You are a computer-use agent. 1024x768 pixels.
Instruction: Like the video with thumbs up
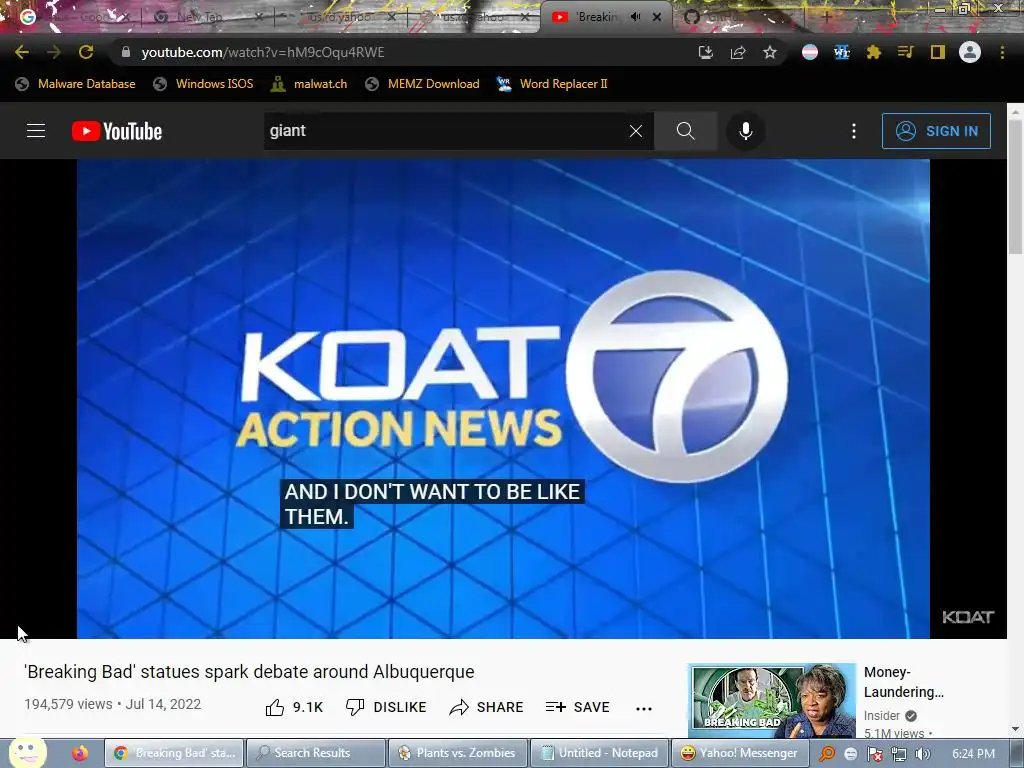coord(294,707)
